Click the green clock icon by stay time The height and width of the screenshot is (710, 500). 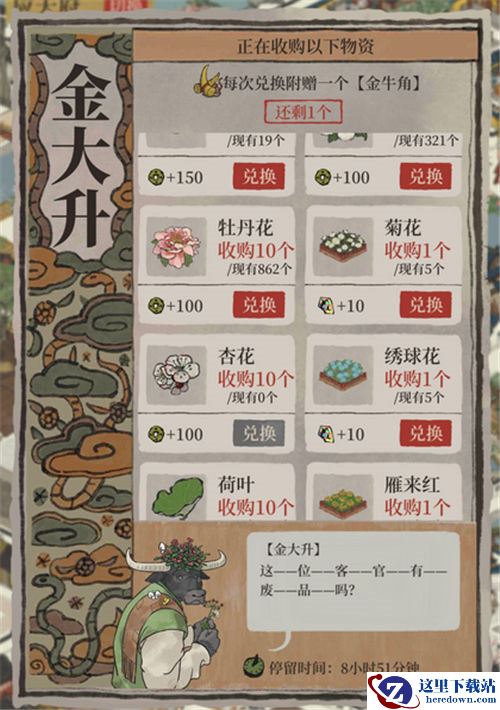[x=254, y=665]
